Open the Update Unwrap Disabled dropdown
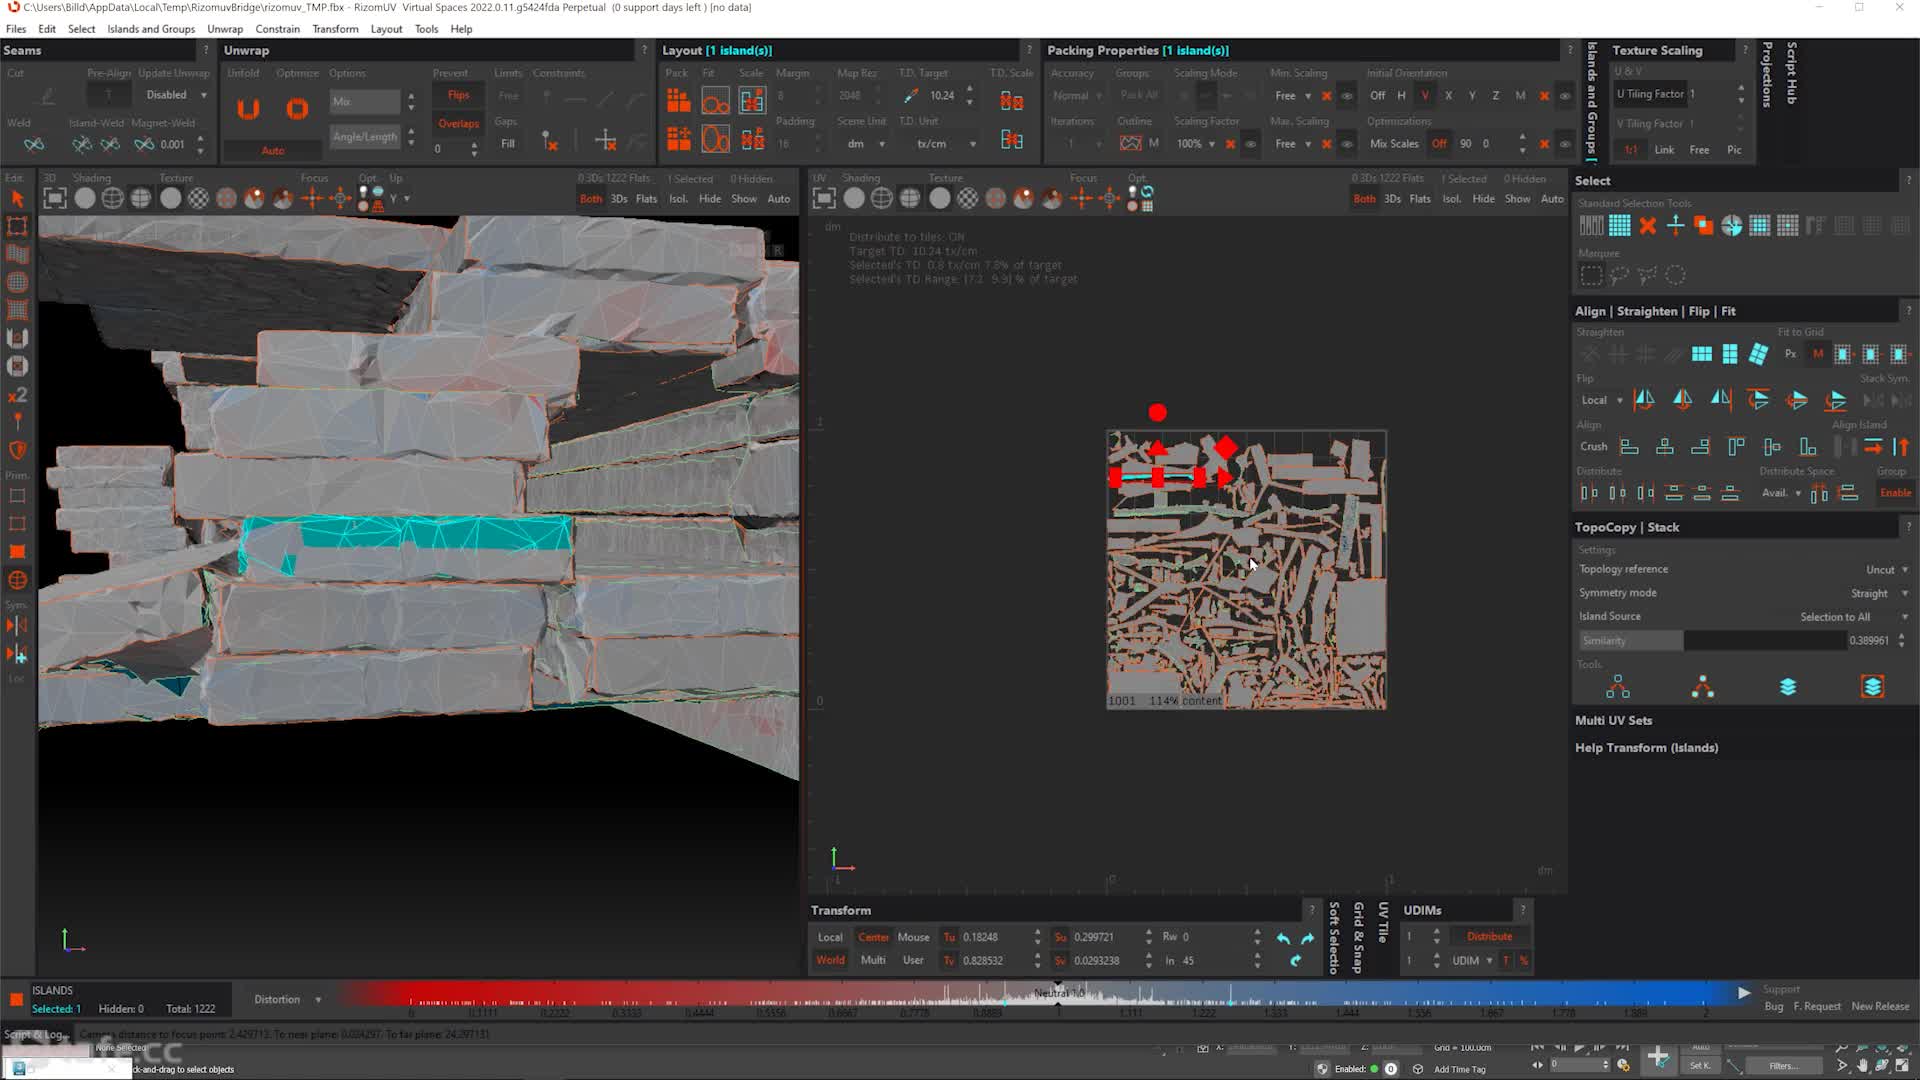 [x=176, y=95]
